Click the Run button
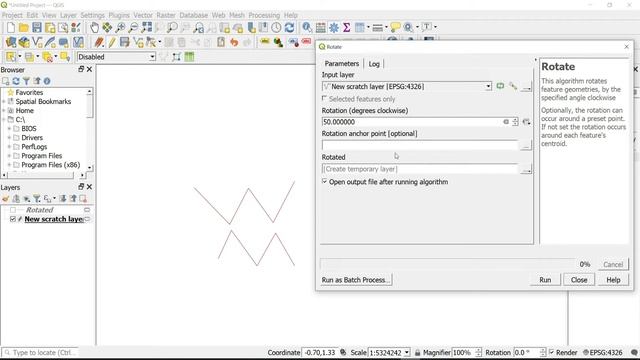Viewport: 640px width, 360px height. 545,280
